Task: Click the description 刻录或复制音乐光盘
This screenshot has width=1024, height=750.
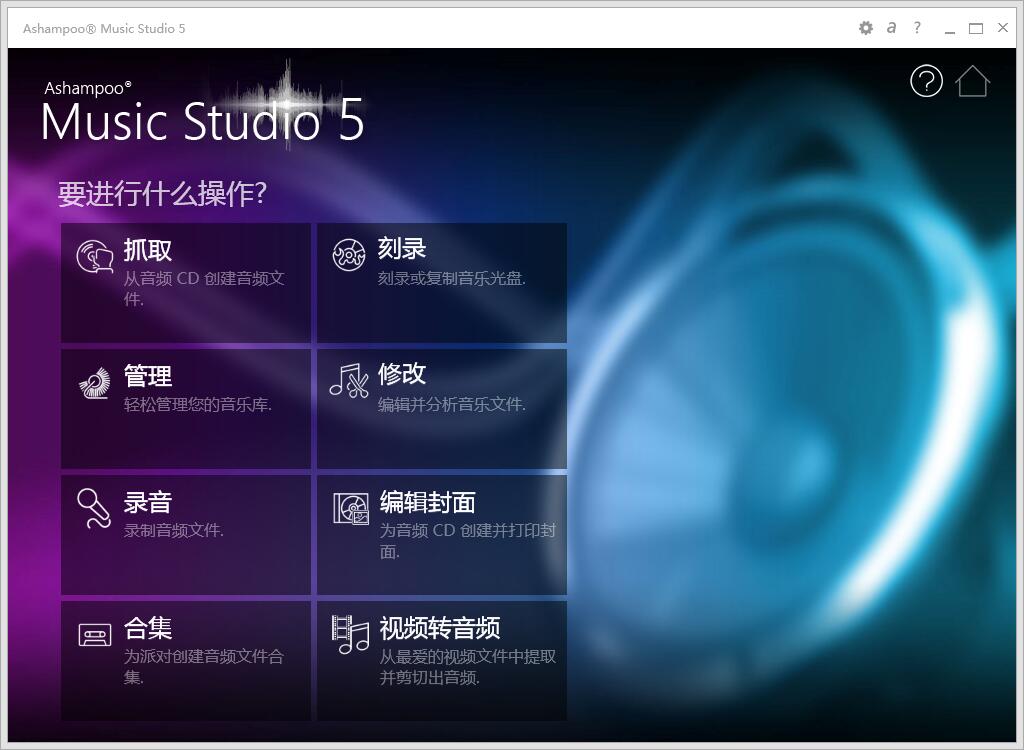Action: point(452,278)
